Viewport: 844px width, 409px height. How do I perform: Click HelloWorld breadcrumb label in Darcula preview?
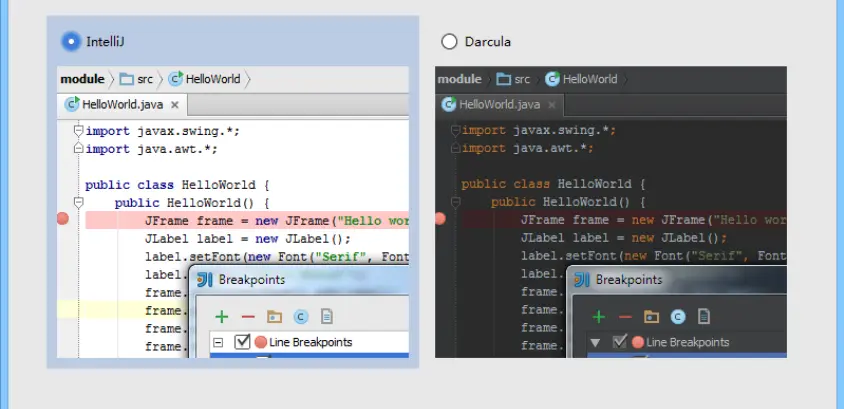pyautogui.click(x=590, y=79)
